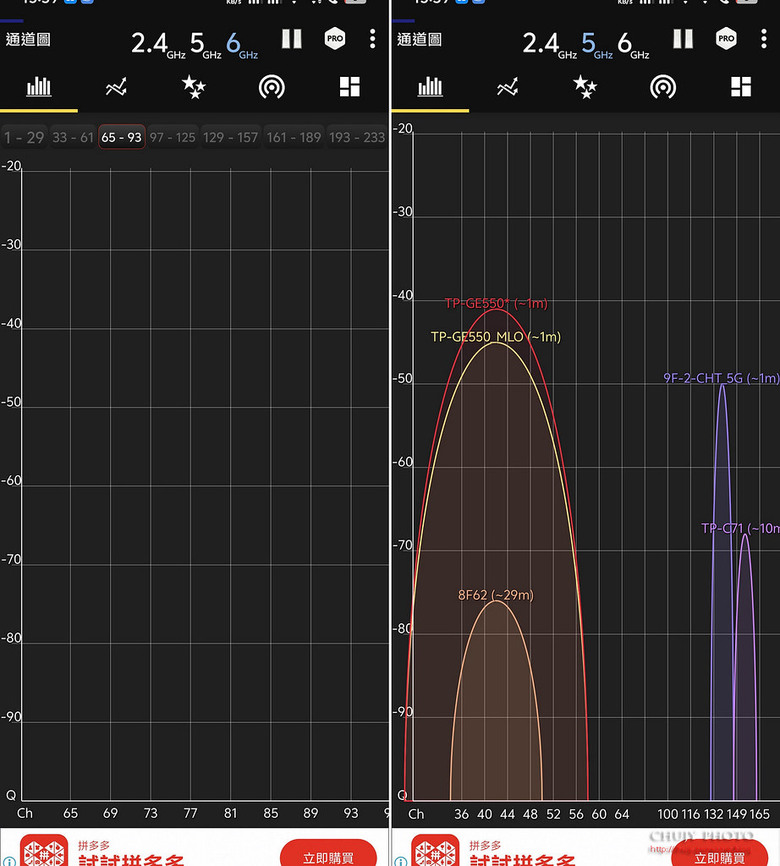Open the dashboard grid tab in the right screen
The image size is (780, 866).
click(741, 87)
